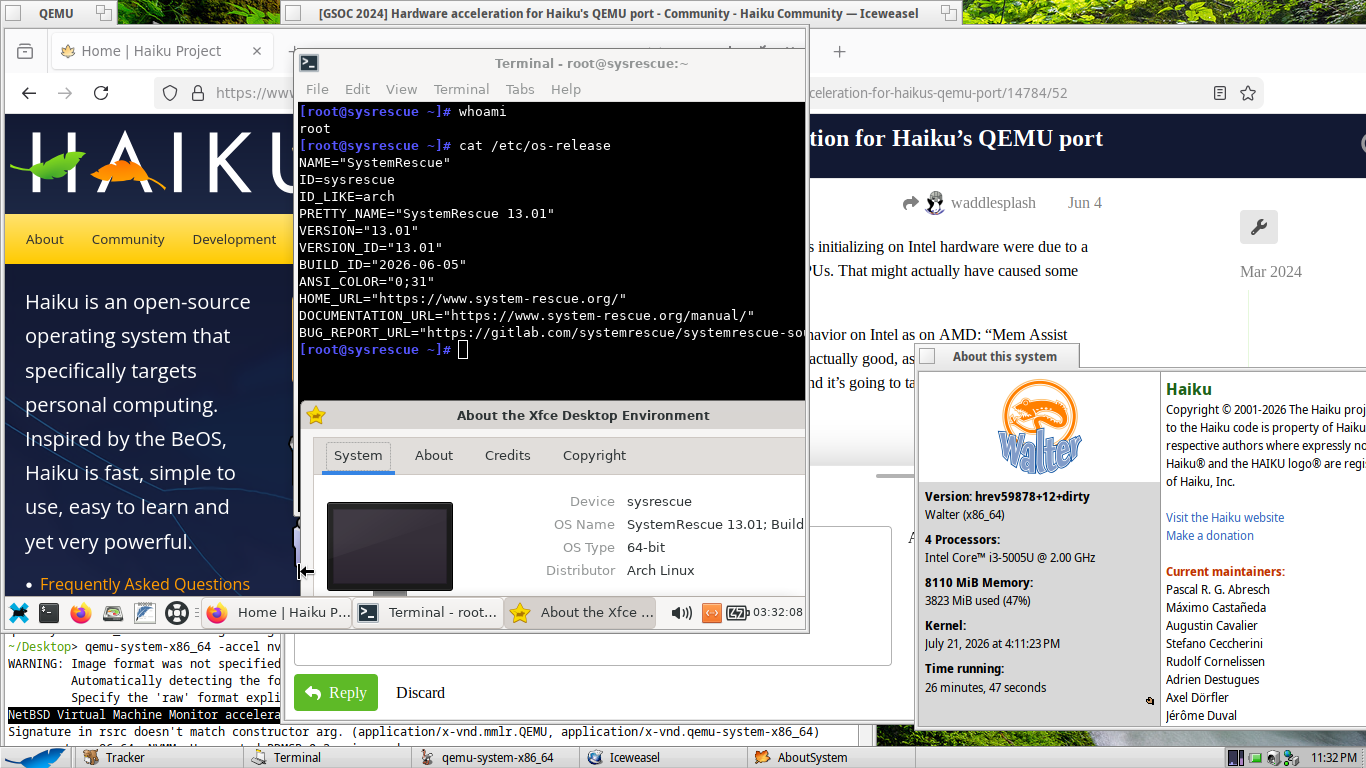This screenshot has width=1366, height=768.
Task: Bookmark page using the star icon
Action: (1248, 93)
